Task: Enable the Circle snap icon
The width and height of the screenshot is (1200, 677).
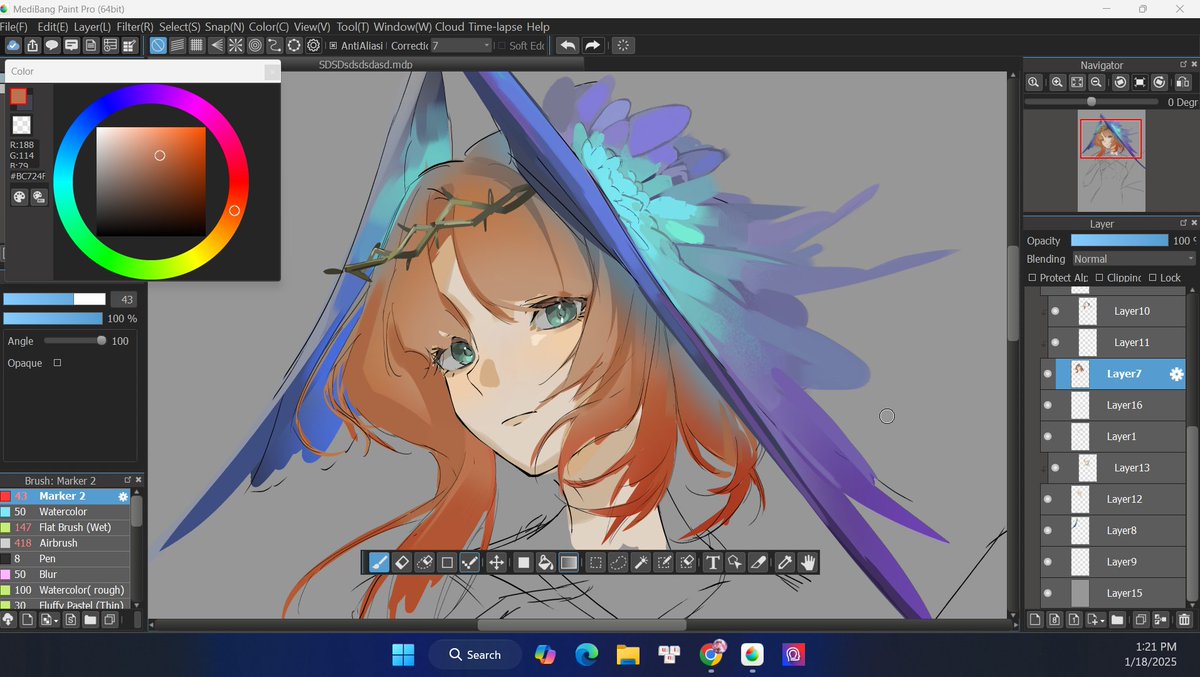Action: [255, 45]
